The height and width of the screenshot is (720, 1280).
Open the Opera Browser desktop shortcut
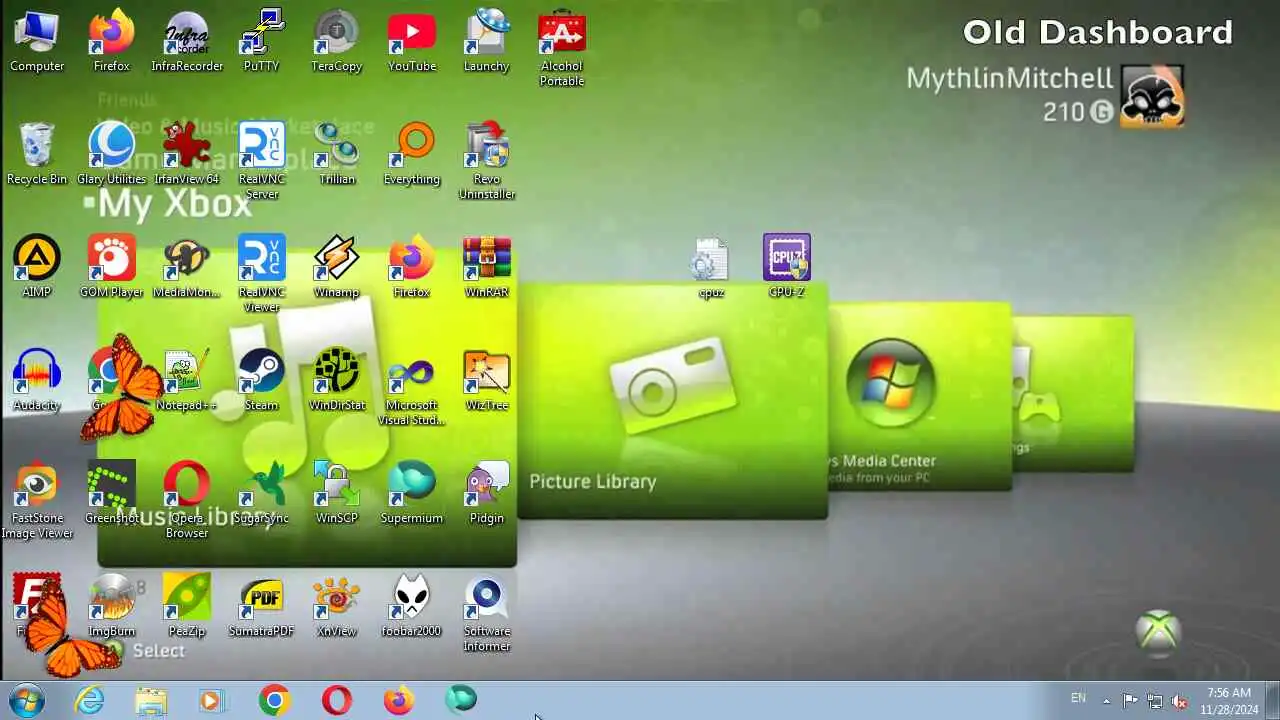187,500
